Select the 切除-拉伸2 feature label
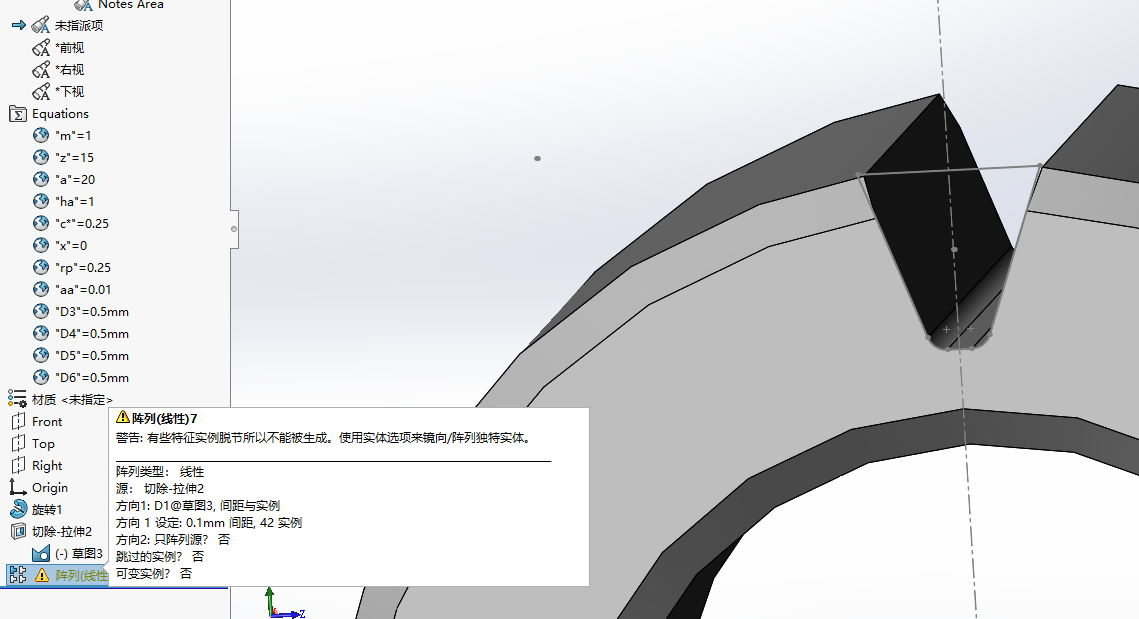Viewport: 1139px width, 619px height. (62, 531)
